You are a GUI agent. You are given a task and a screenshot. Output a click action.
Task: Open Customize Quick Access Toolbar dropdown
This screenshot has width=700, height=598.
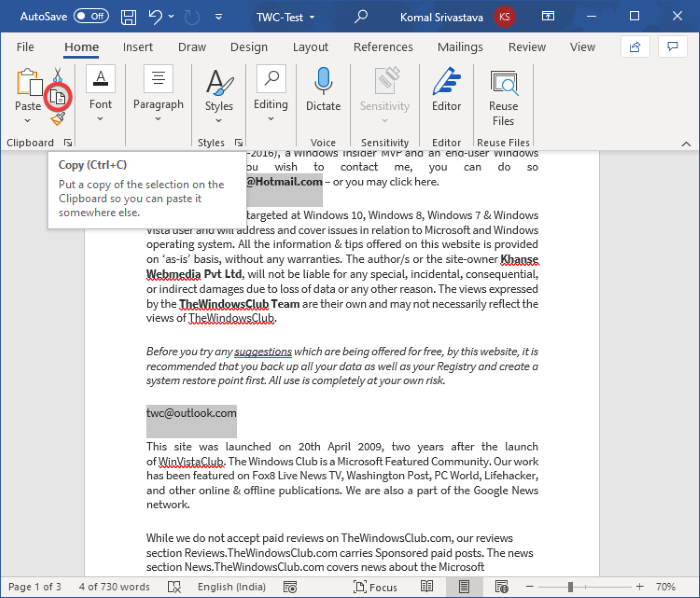point(219,17)
